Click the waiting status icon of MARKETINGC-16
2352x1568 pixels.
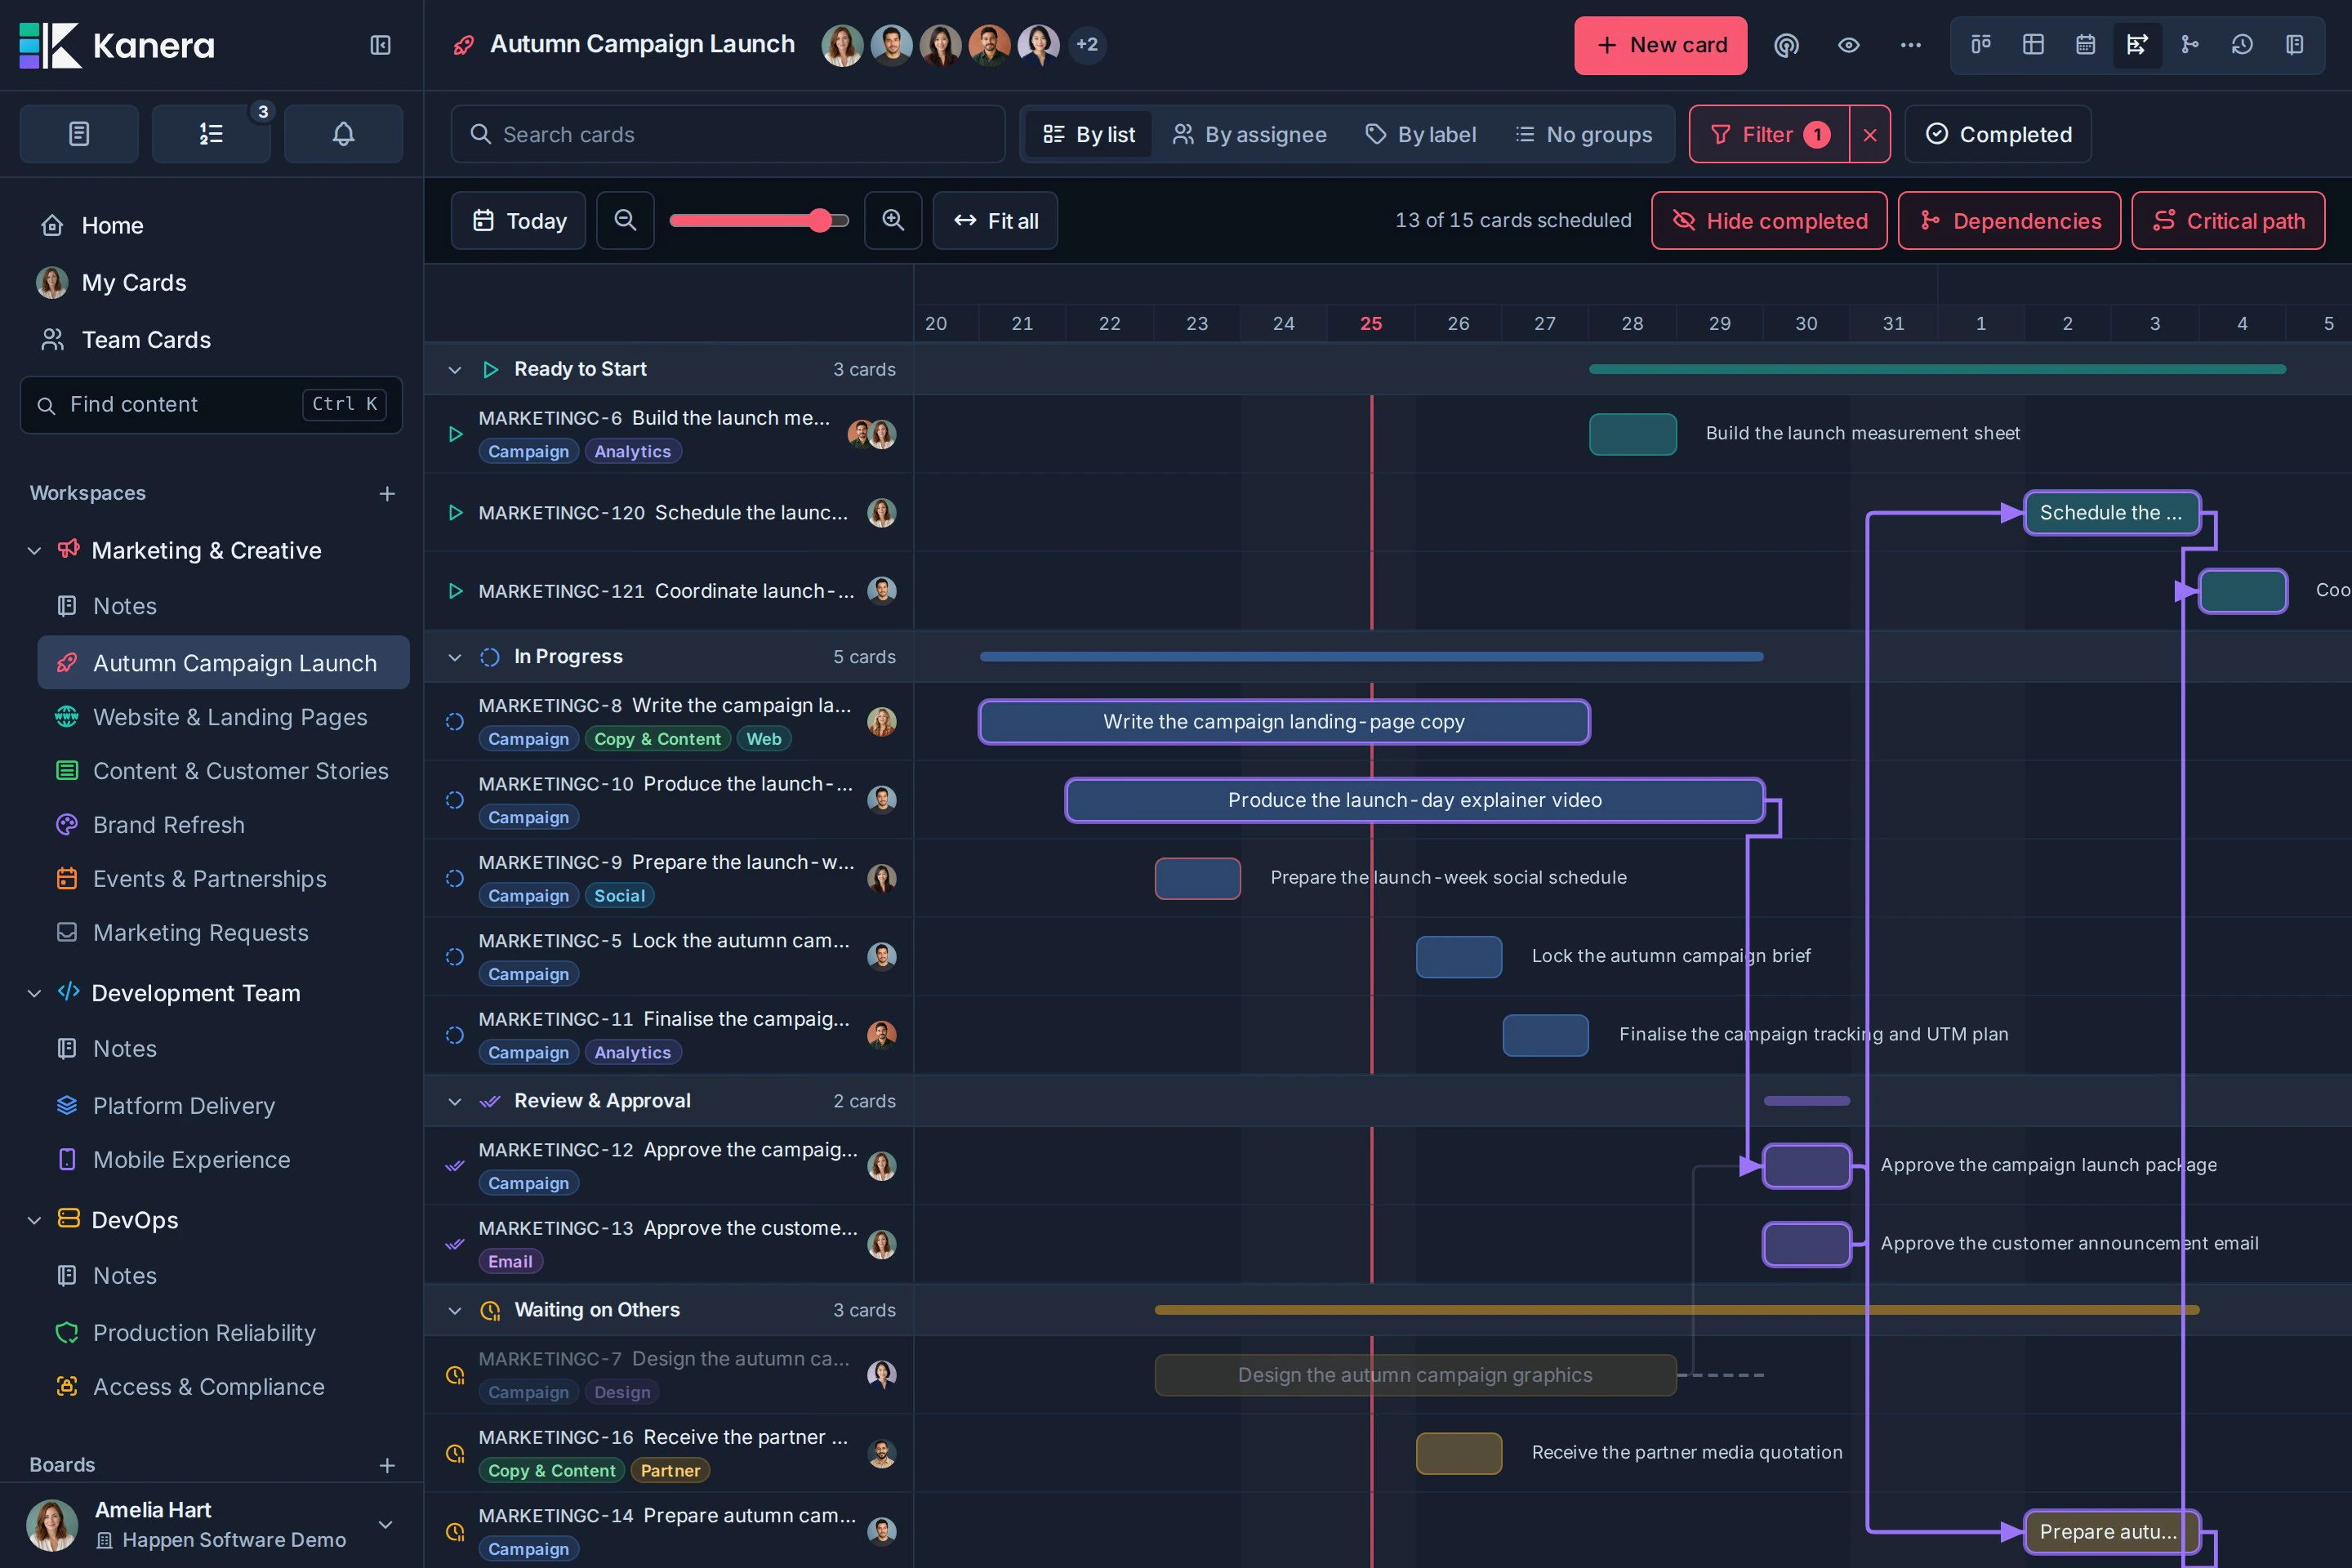click(455, 1453)
